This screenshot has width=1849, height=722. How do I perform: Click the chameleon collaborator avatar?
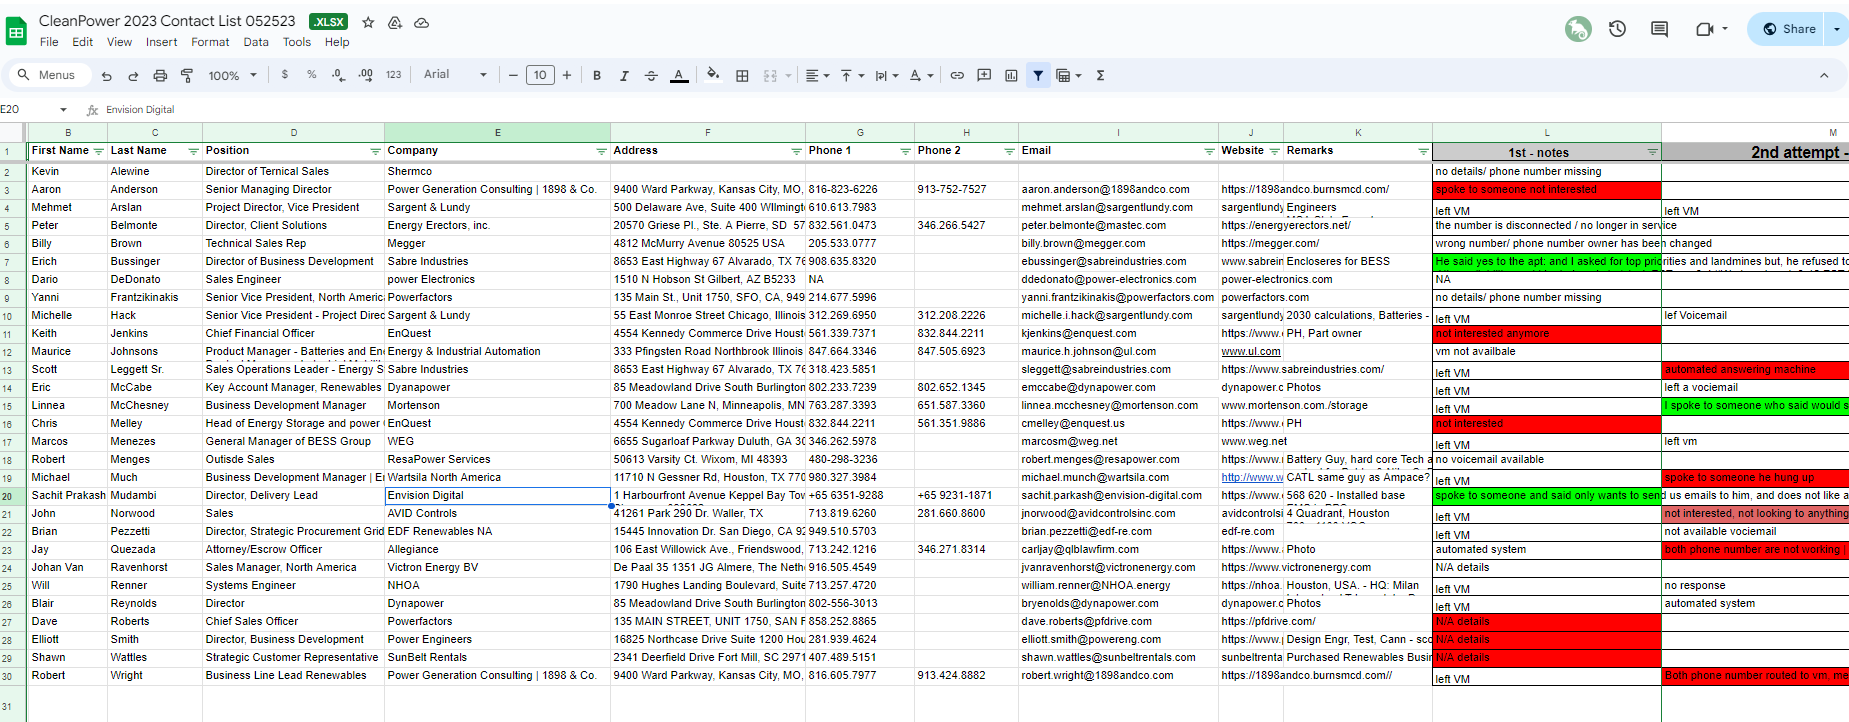tap(1578, 29)
